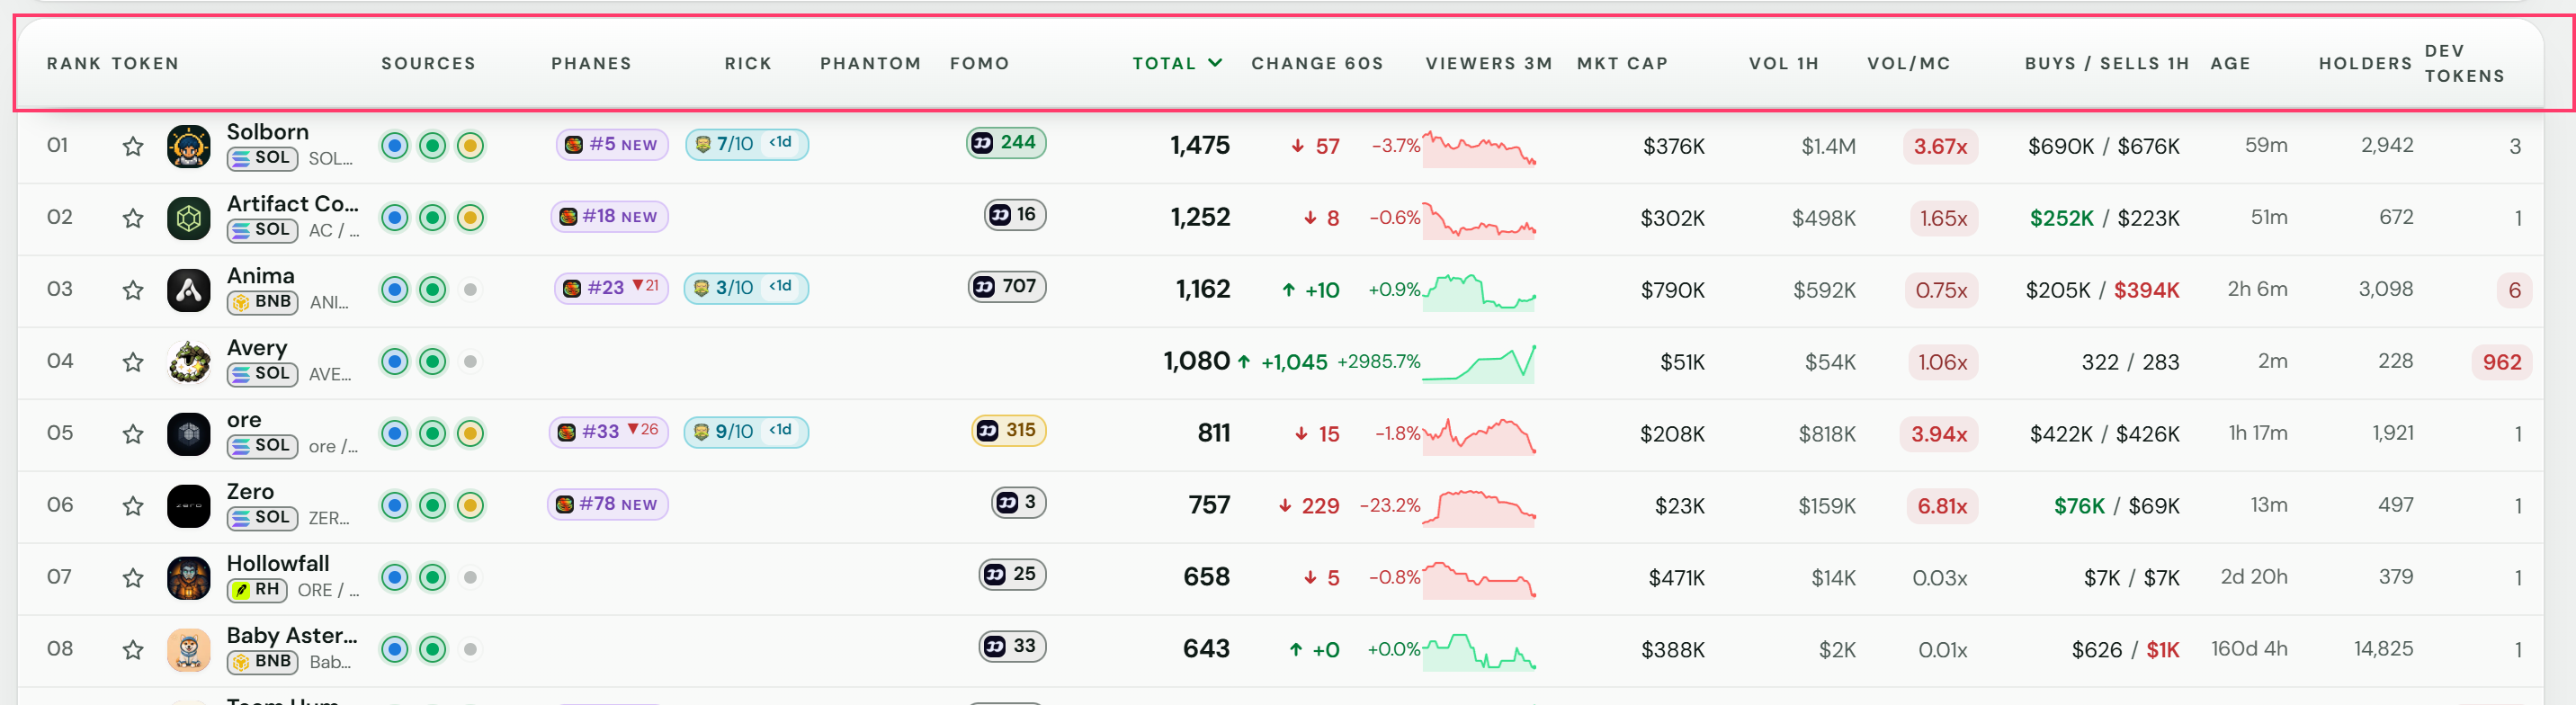Open the Rick 9/10 badge for ore
Screen dimensions: 2576x705
coord(746,433)
